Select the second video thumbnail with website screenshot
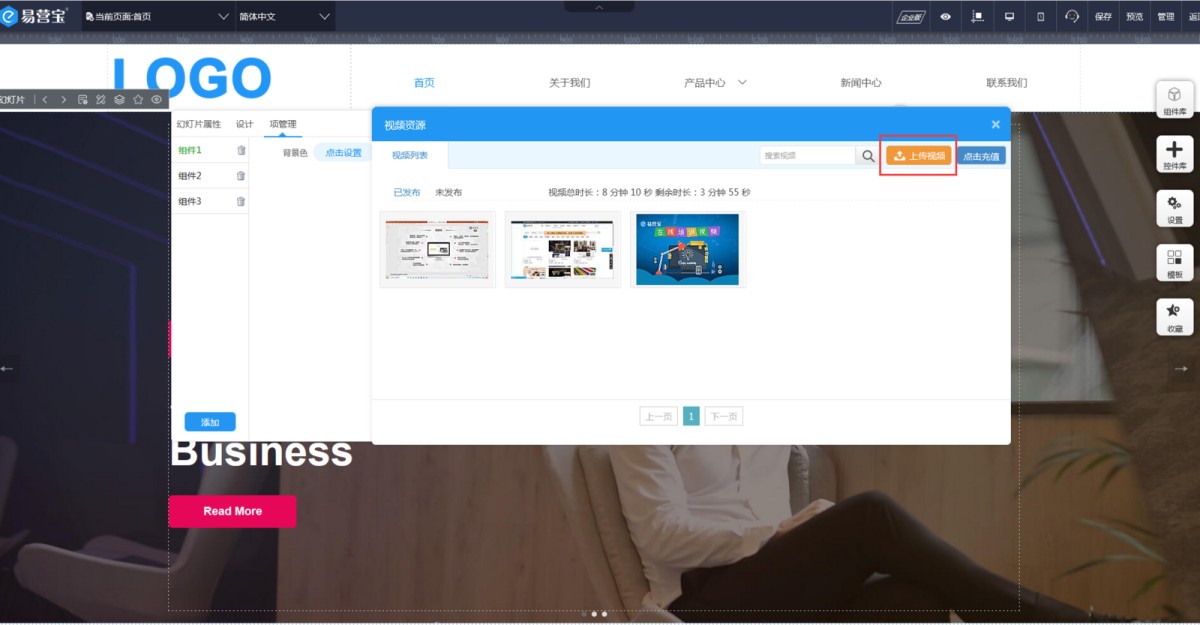 (562, 249)
